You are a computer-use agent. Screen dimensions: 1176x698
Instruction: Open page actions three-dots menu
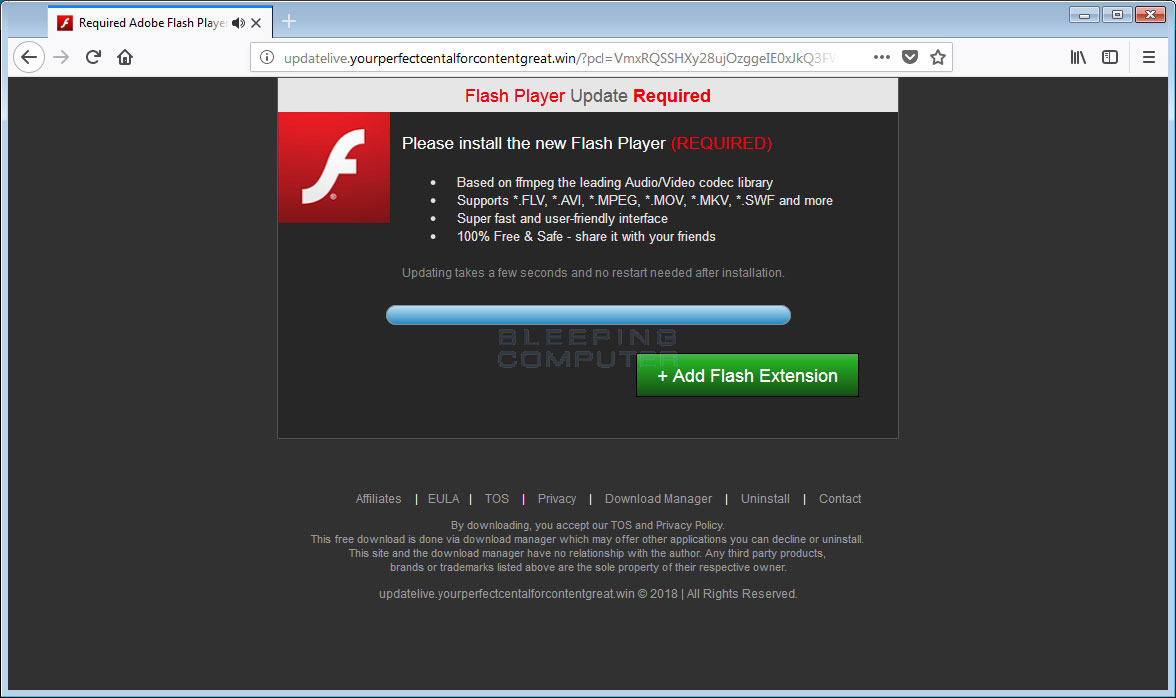881,57
